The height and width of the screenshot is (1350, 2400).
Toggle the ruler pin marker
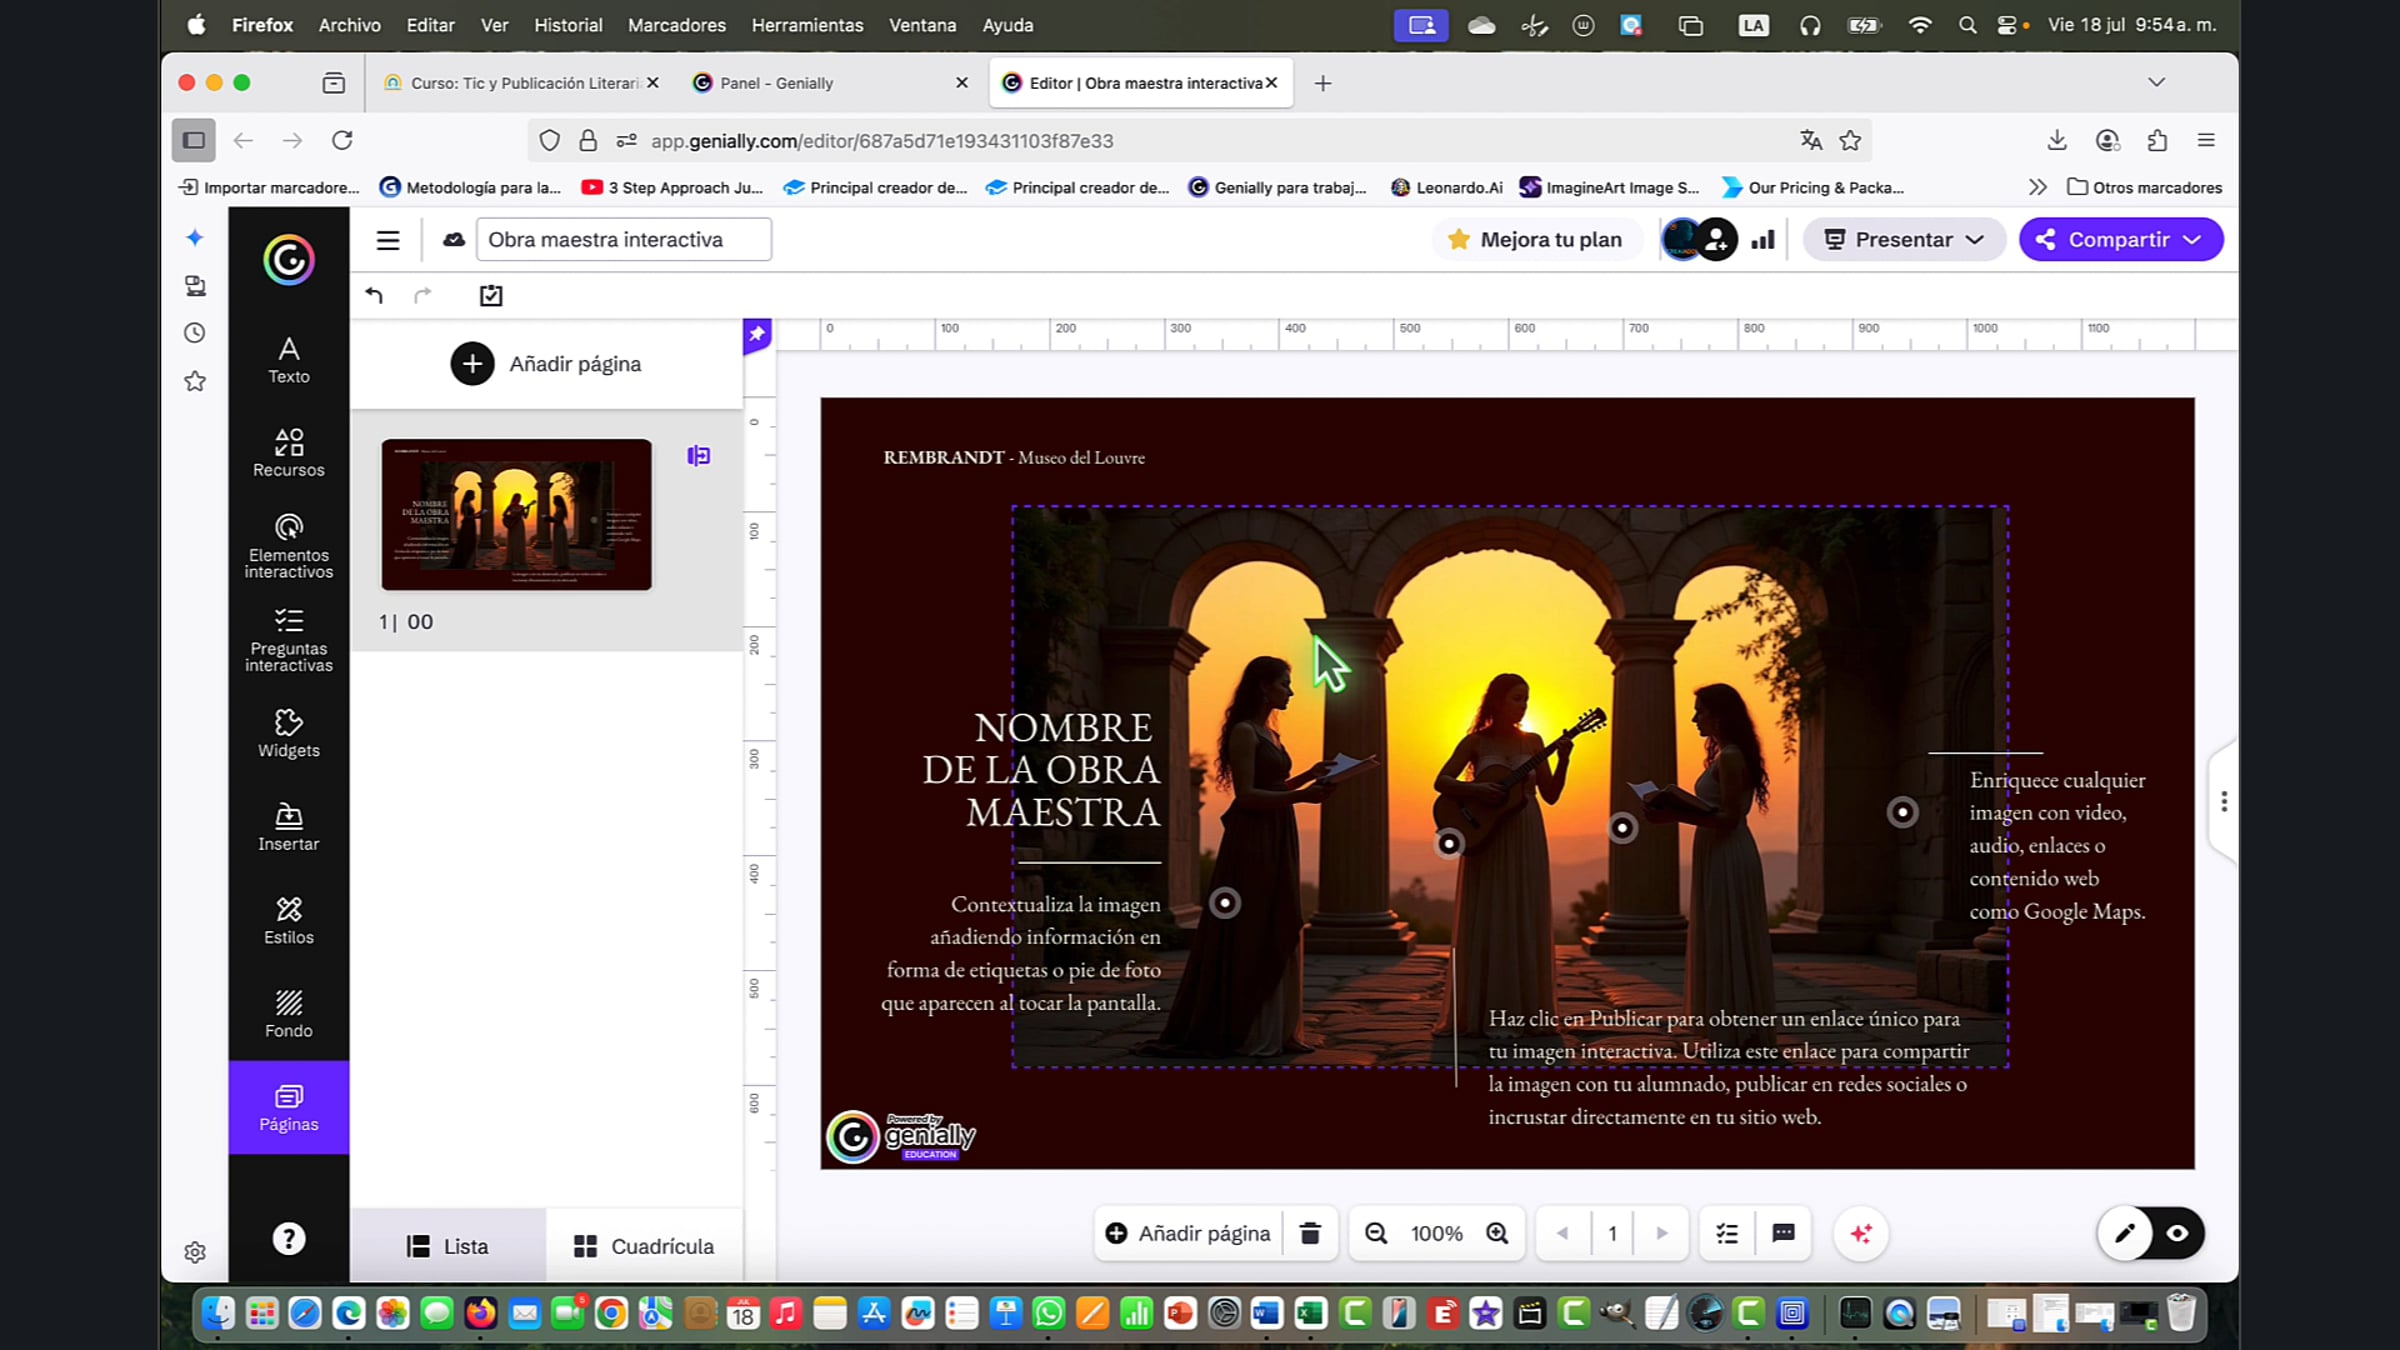click(x=757, y=335)
